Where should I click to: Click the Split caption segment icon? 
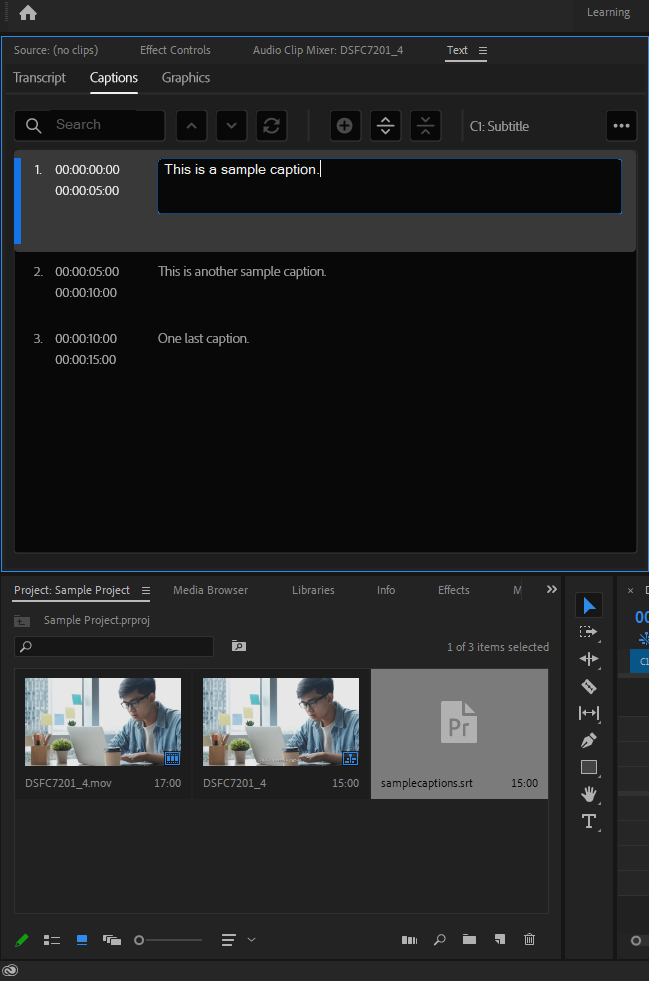386,126
